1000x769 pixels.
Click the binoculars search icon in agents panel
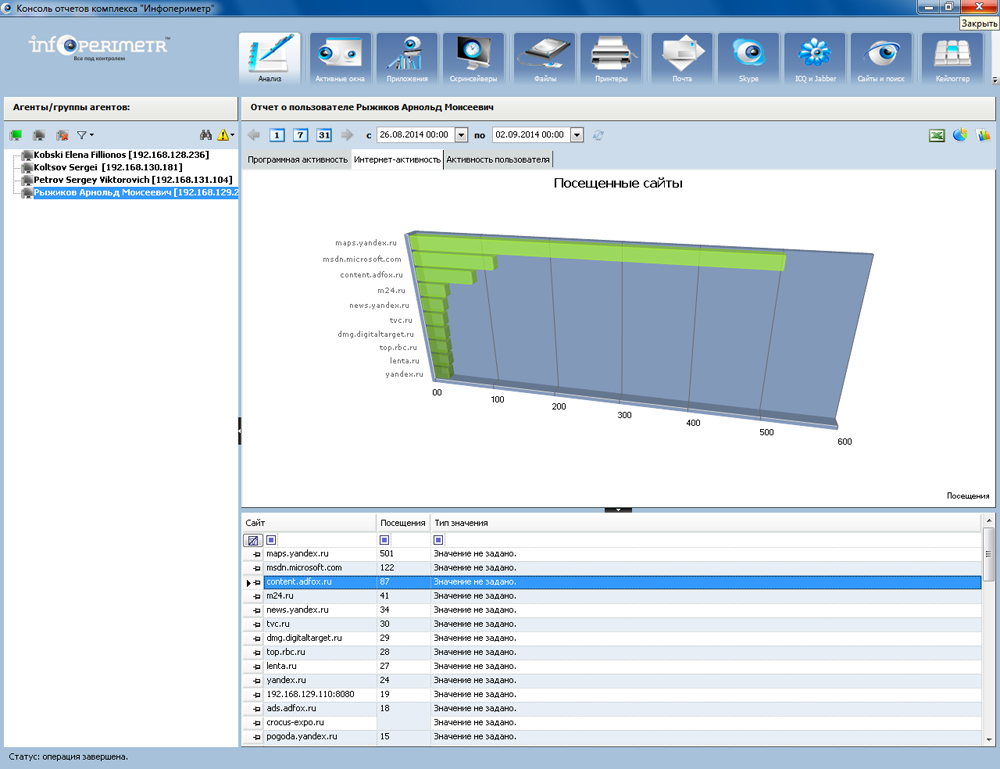pos(206,135)
